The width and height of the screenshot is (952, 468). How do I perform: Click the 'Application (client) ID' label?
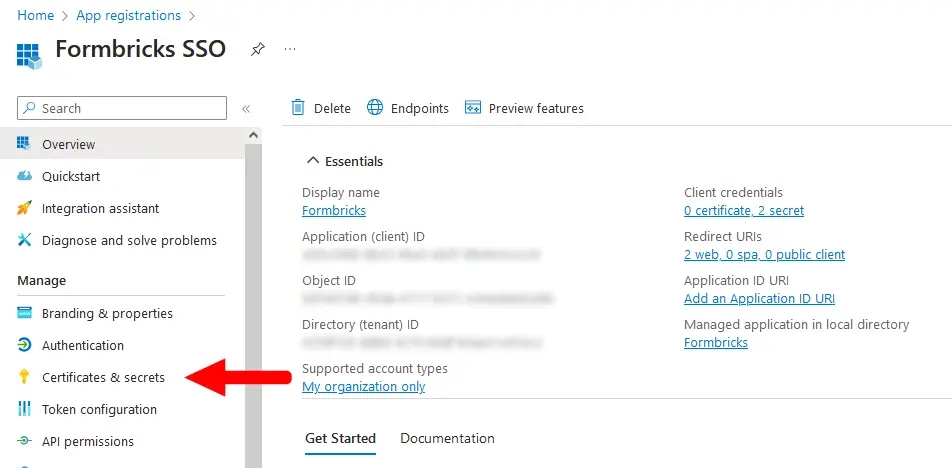tap(363, 237)
